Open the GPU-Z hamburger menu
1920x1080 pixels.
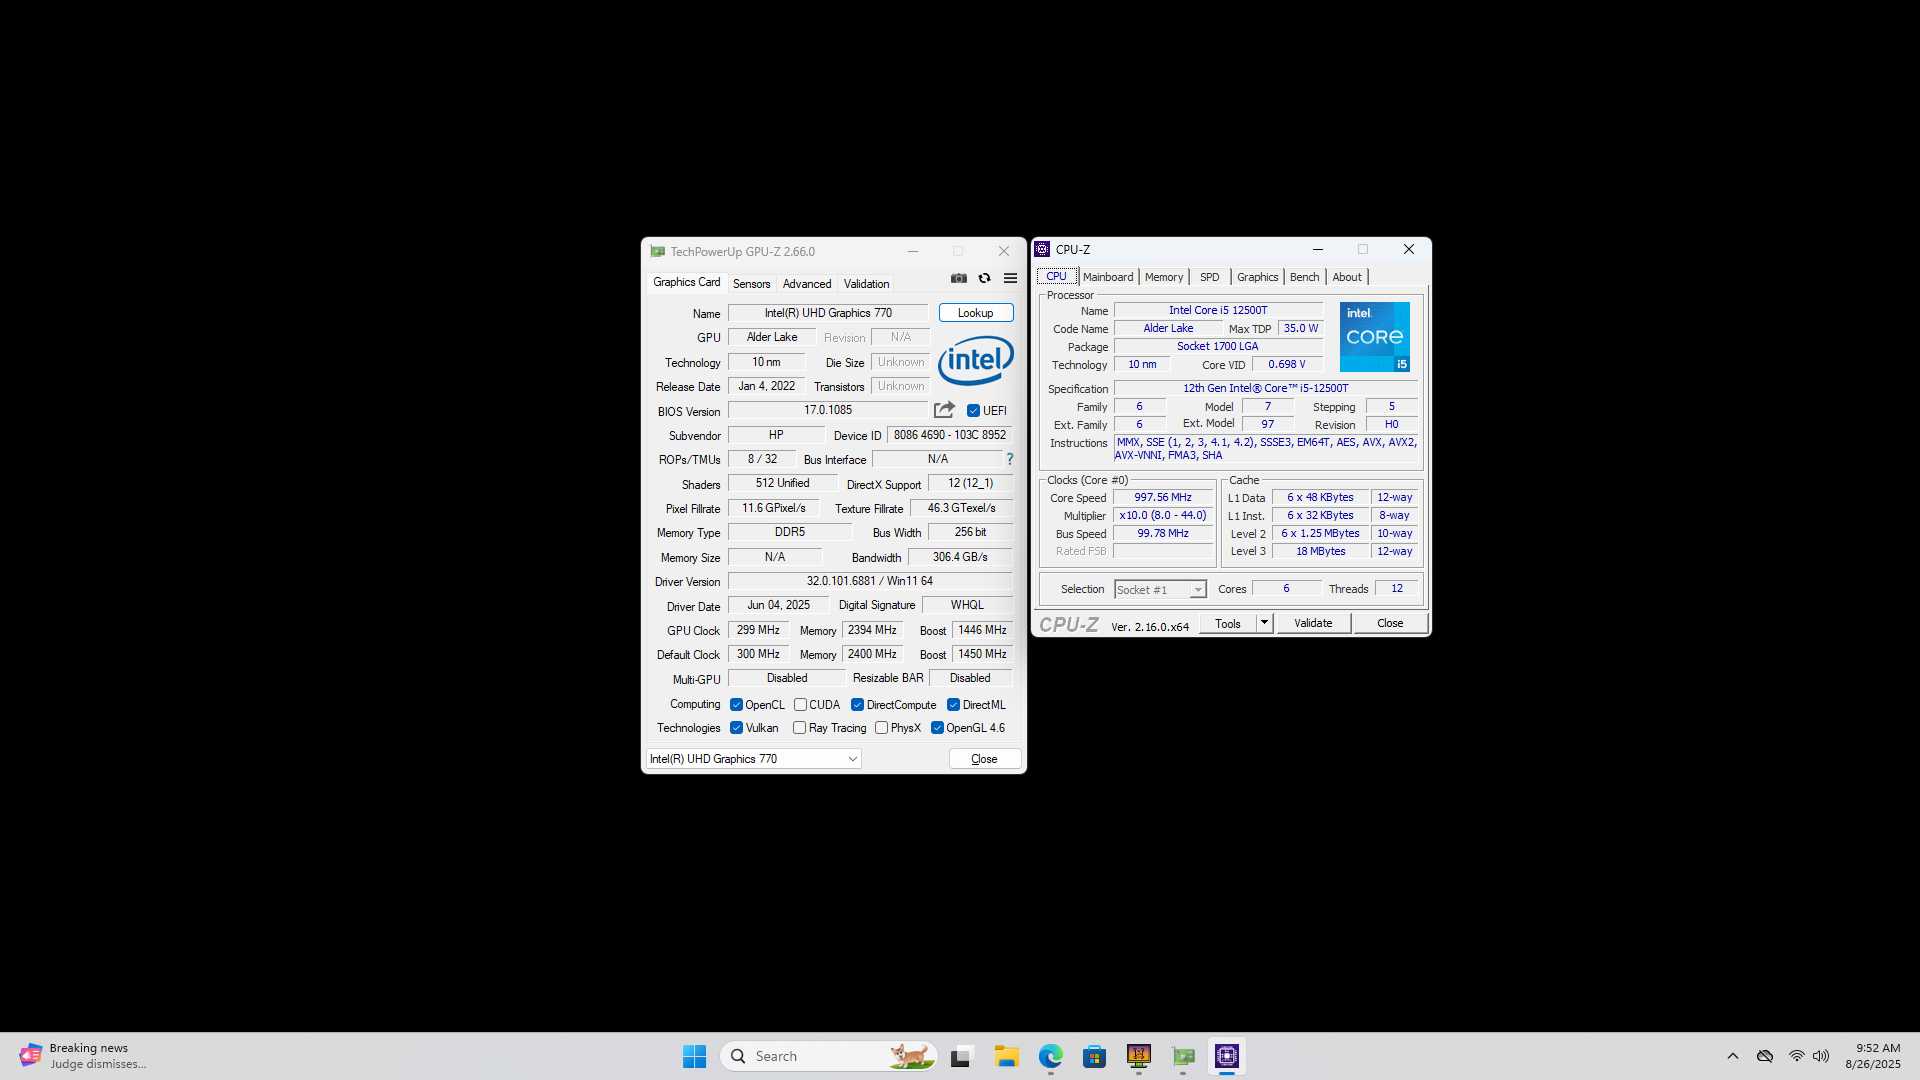(x=1010, y=279)
